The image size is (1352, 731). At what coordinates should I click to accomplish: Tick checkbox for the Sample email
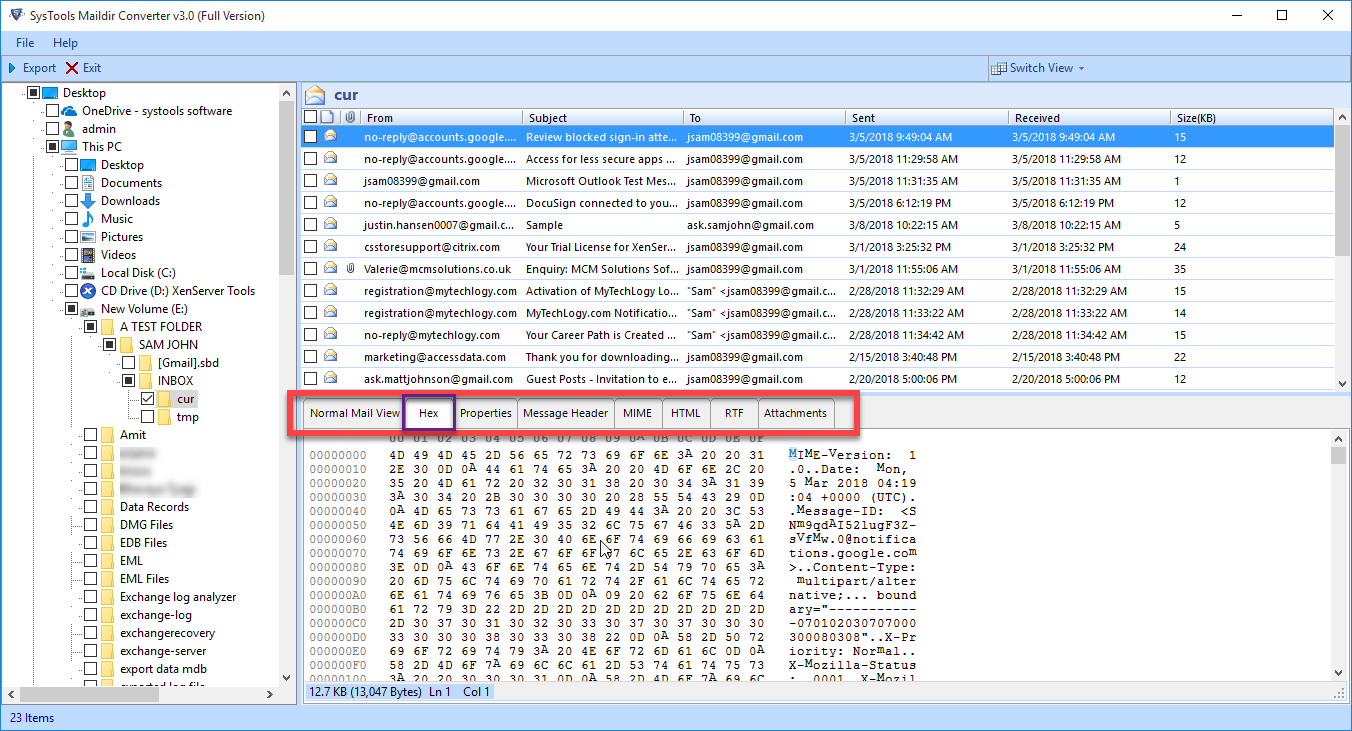(311, 225)
